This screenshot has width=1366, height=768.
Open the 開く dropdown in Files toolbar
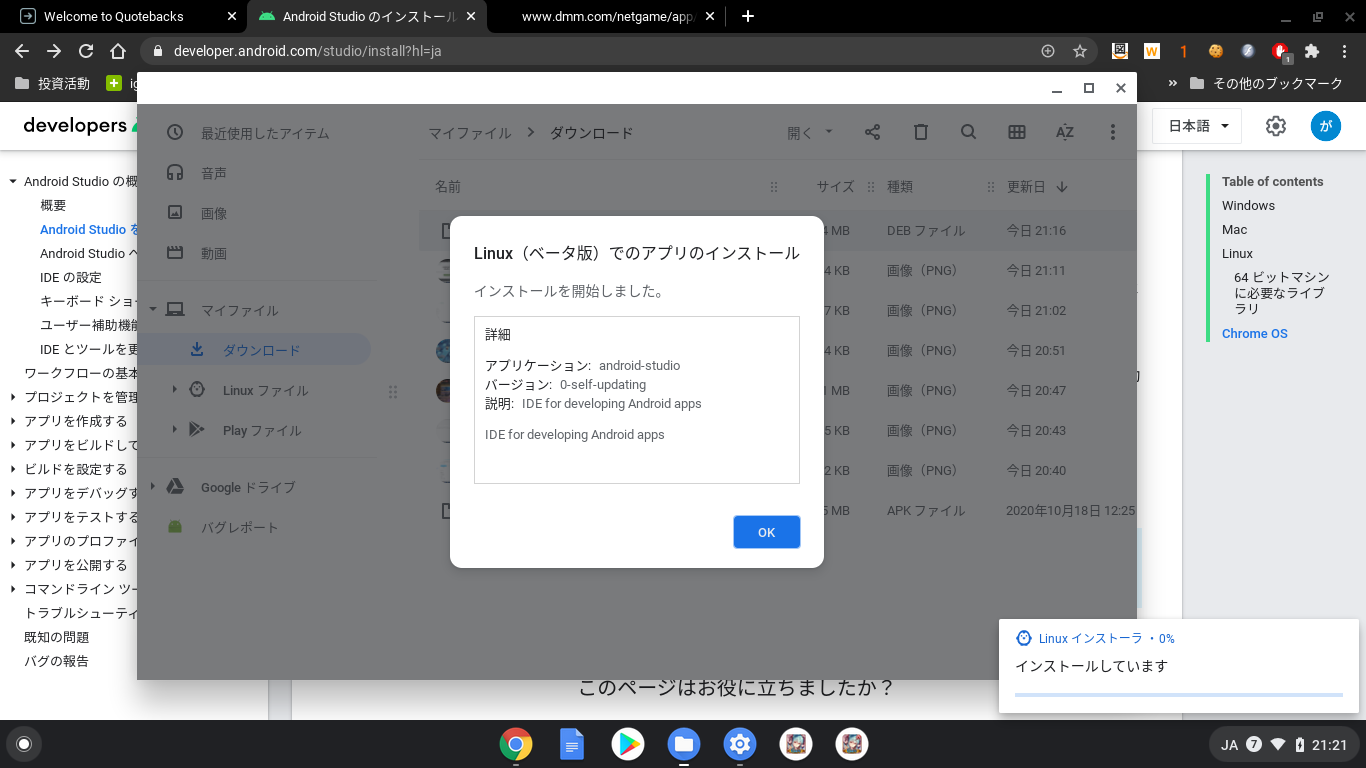[810, 132]
